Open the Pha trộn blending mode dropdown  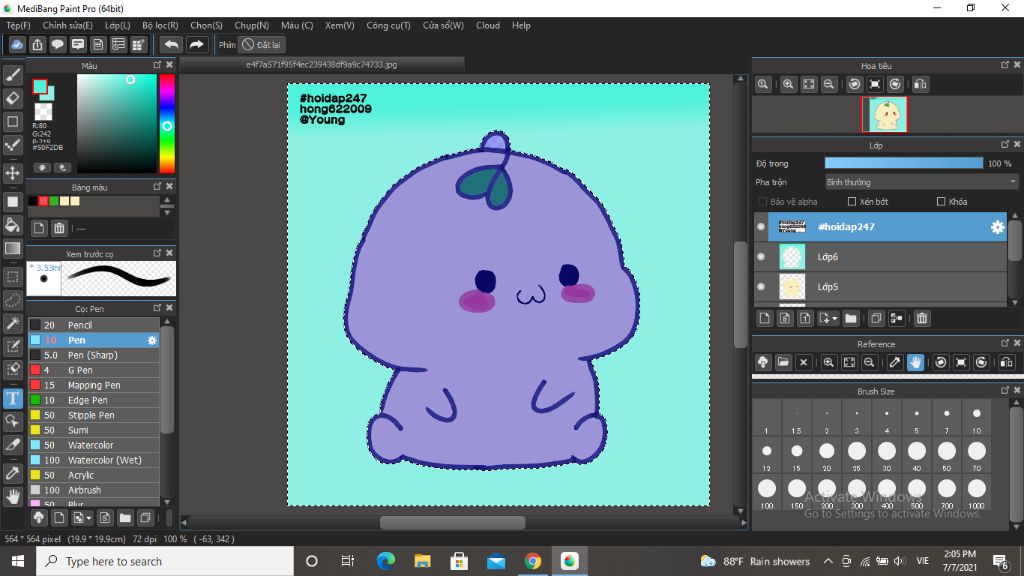[920, 182]
